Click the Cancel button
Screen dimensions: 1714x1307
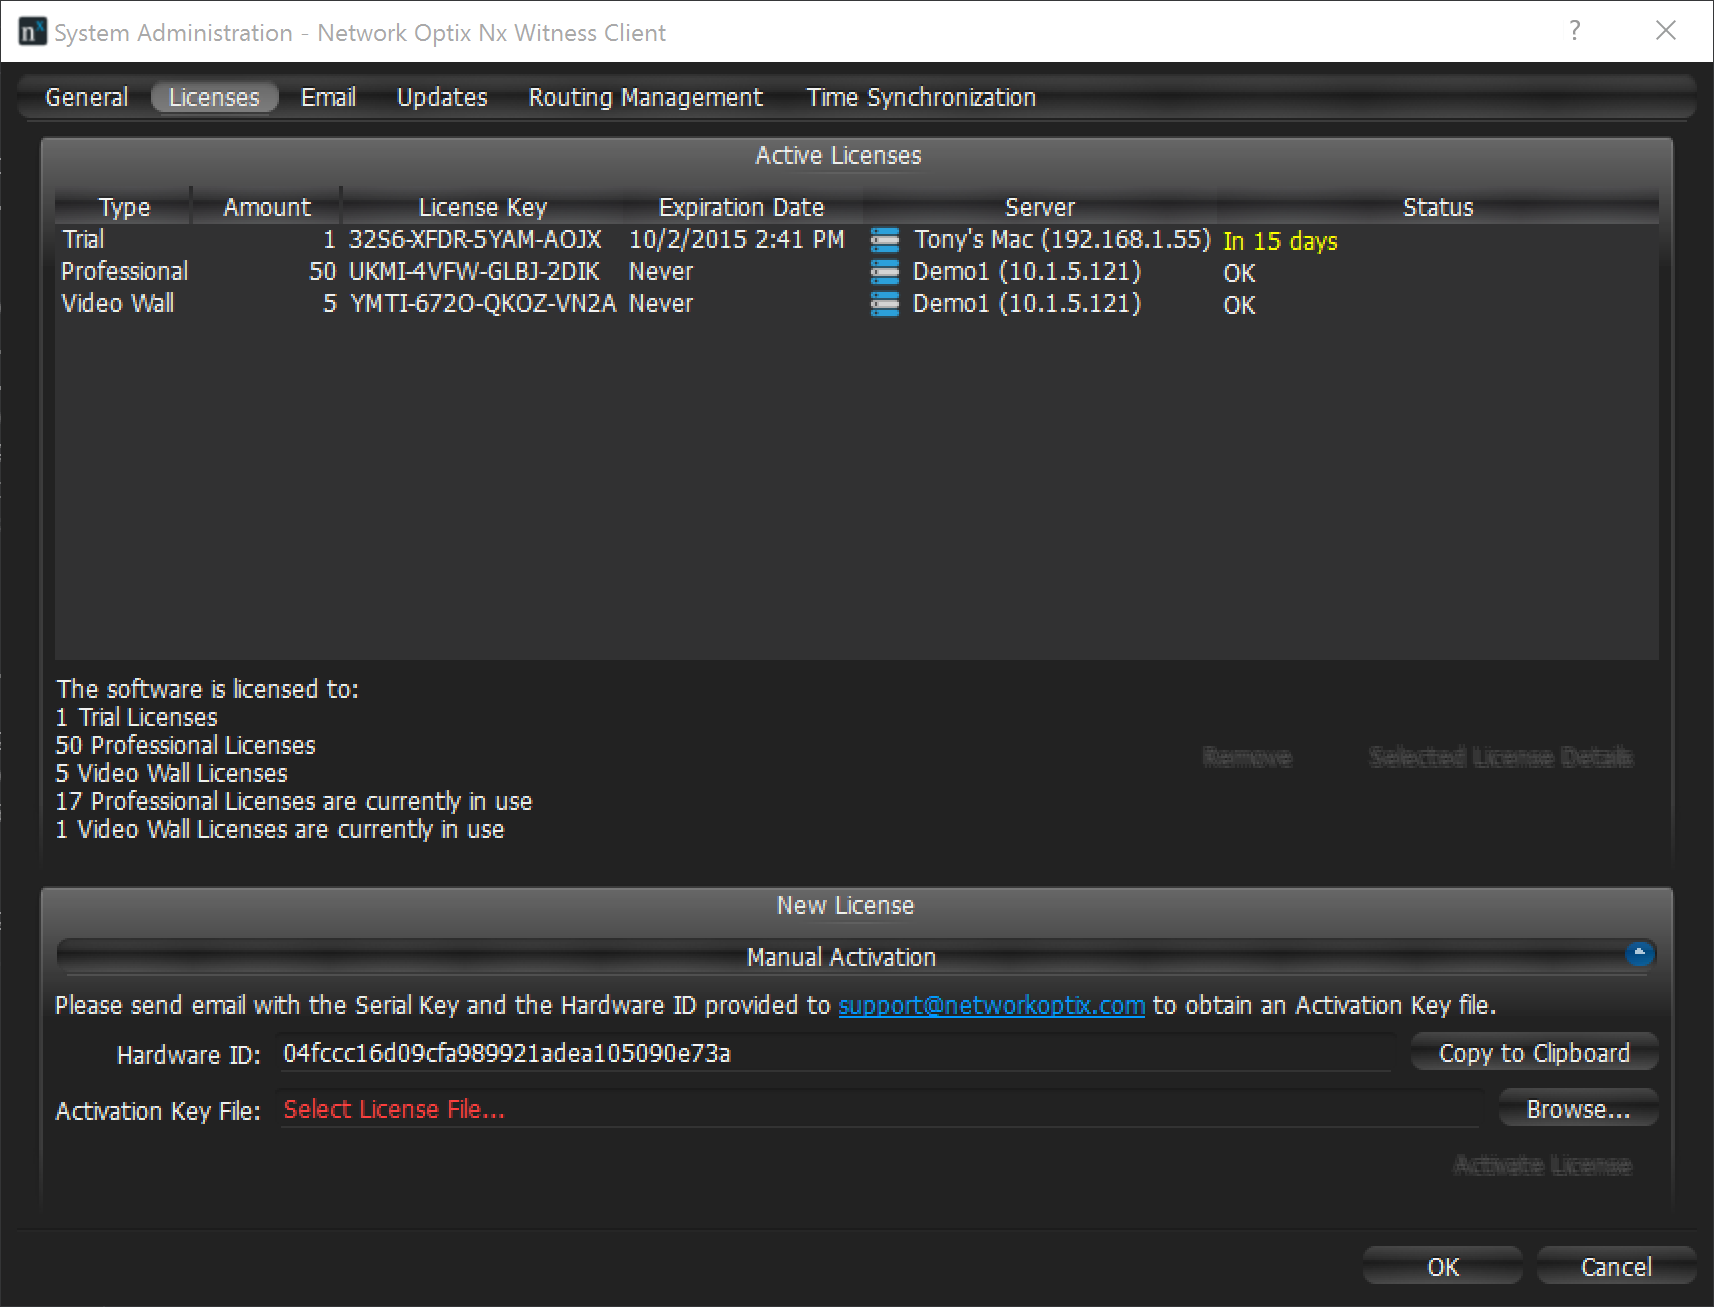point(1616,1267)
